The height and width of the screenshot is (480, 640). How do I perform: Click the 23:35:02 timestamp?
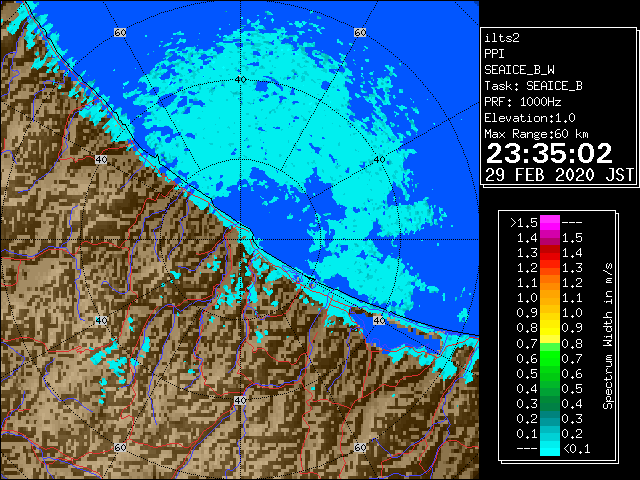[x=549, y=153]
